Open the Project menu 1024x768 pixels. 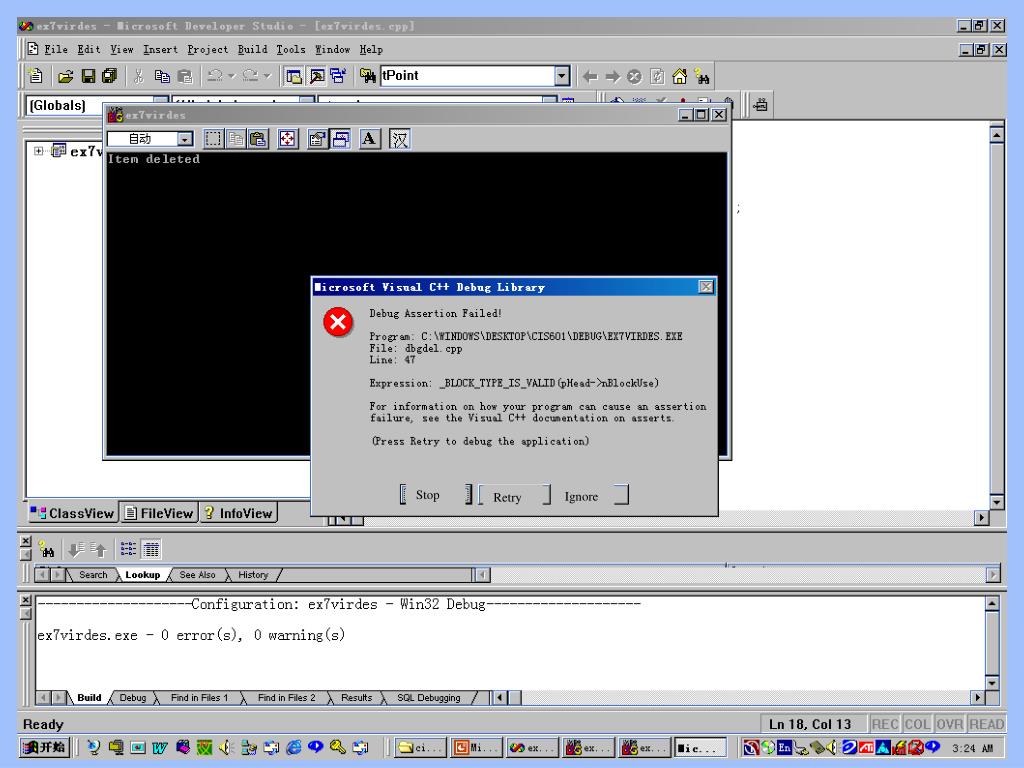click(208, 50)
